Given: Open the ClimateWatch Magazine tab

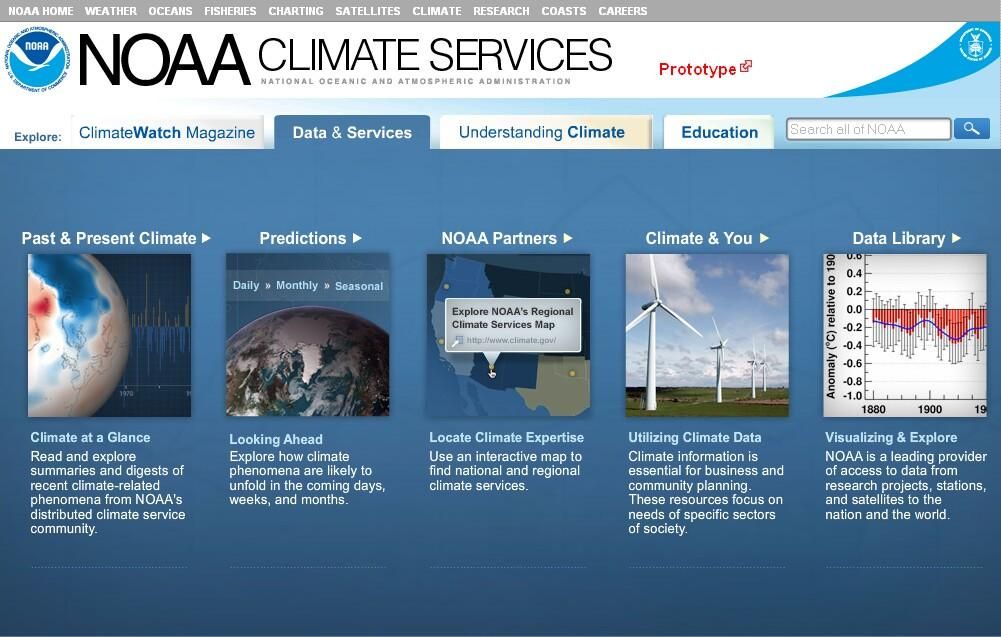Looking at the screenshot, I should (166, 132).
